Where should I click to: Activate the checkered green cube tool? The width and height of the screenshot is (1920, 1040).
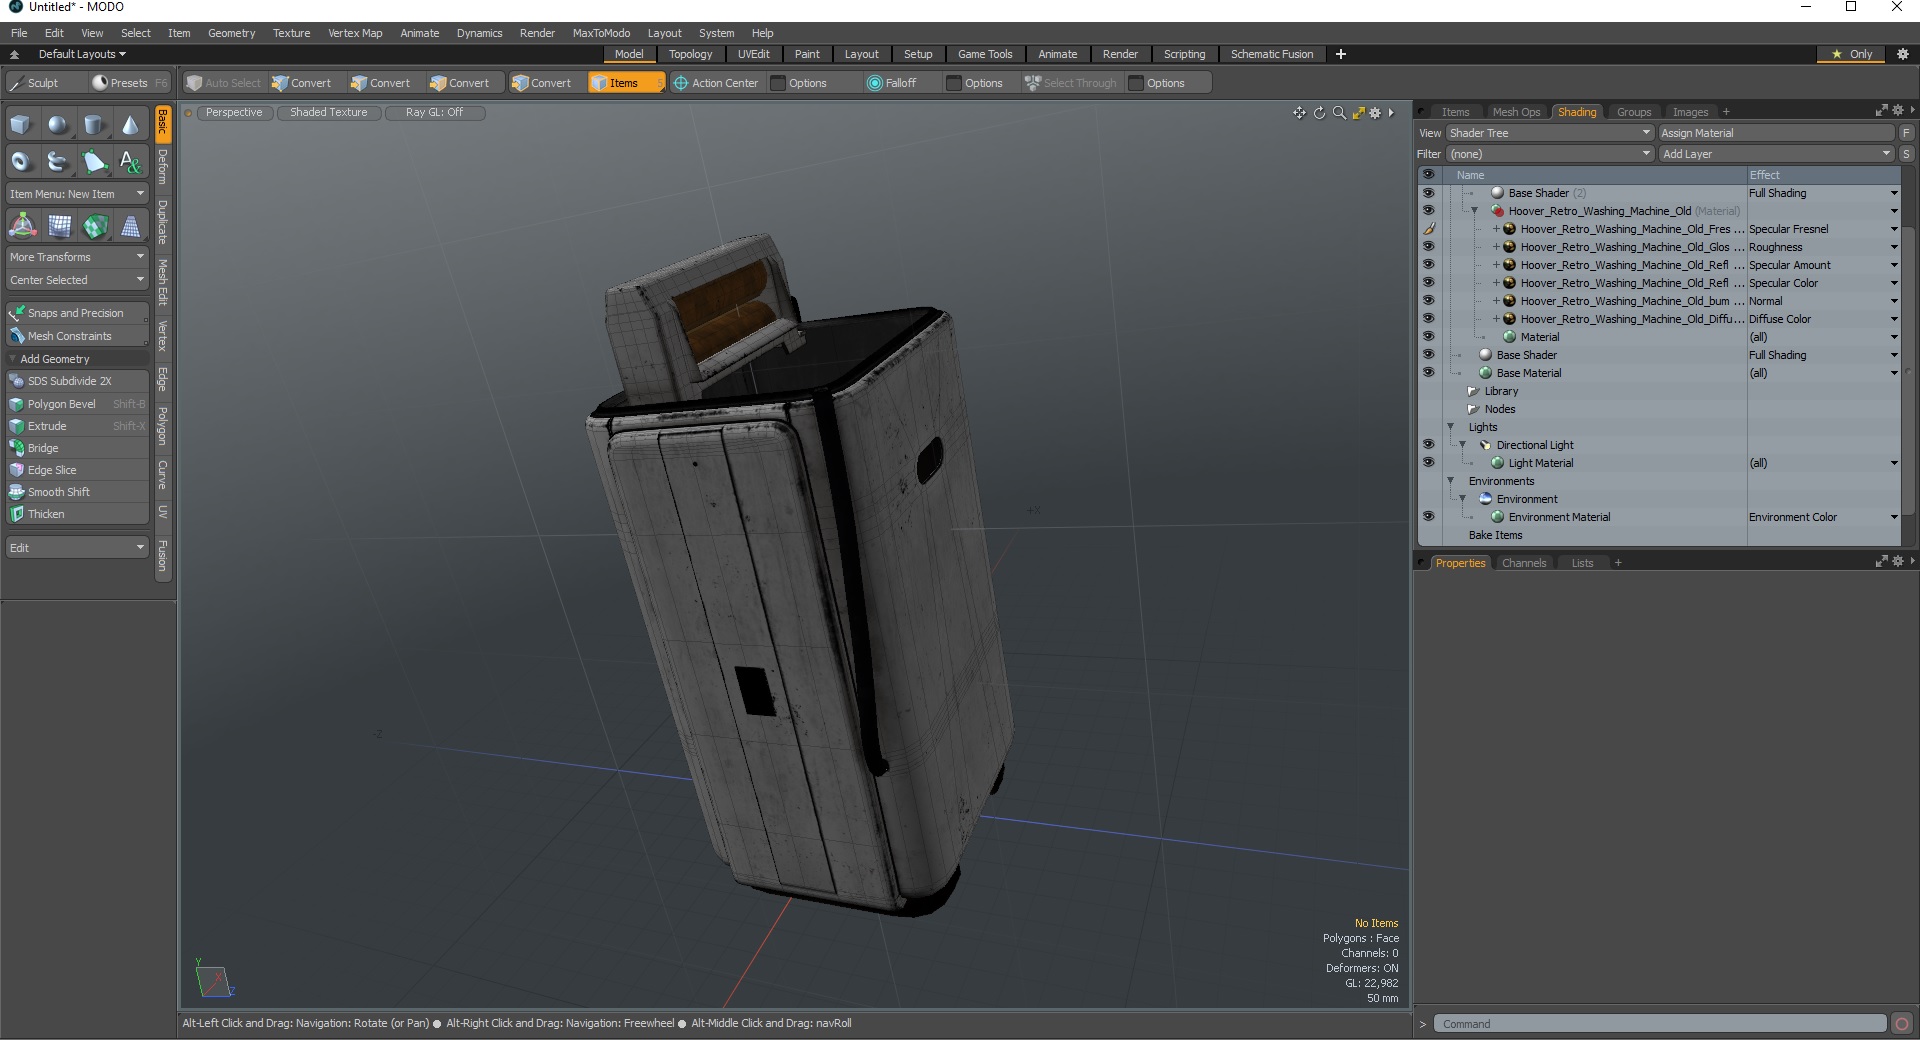[94, 226]
